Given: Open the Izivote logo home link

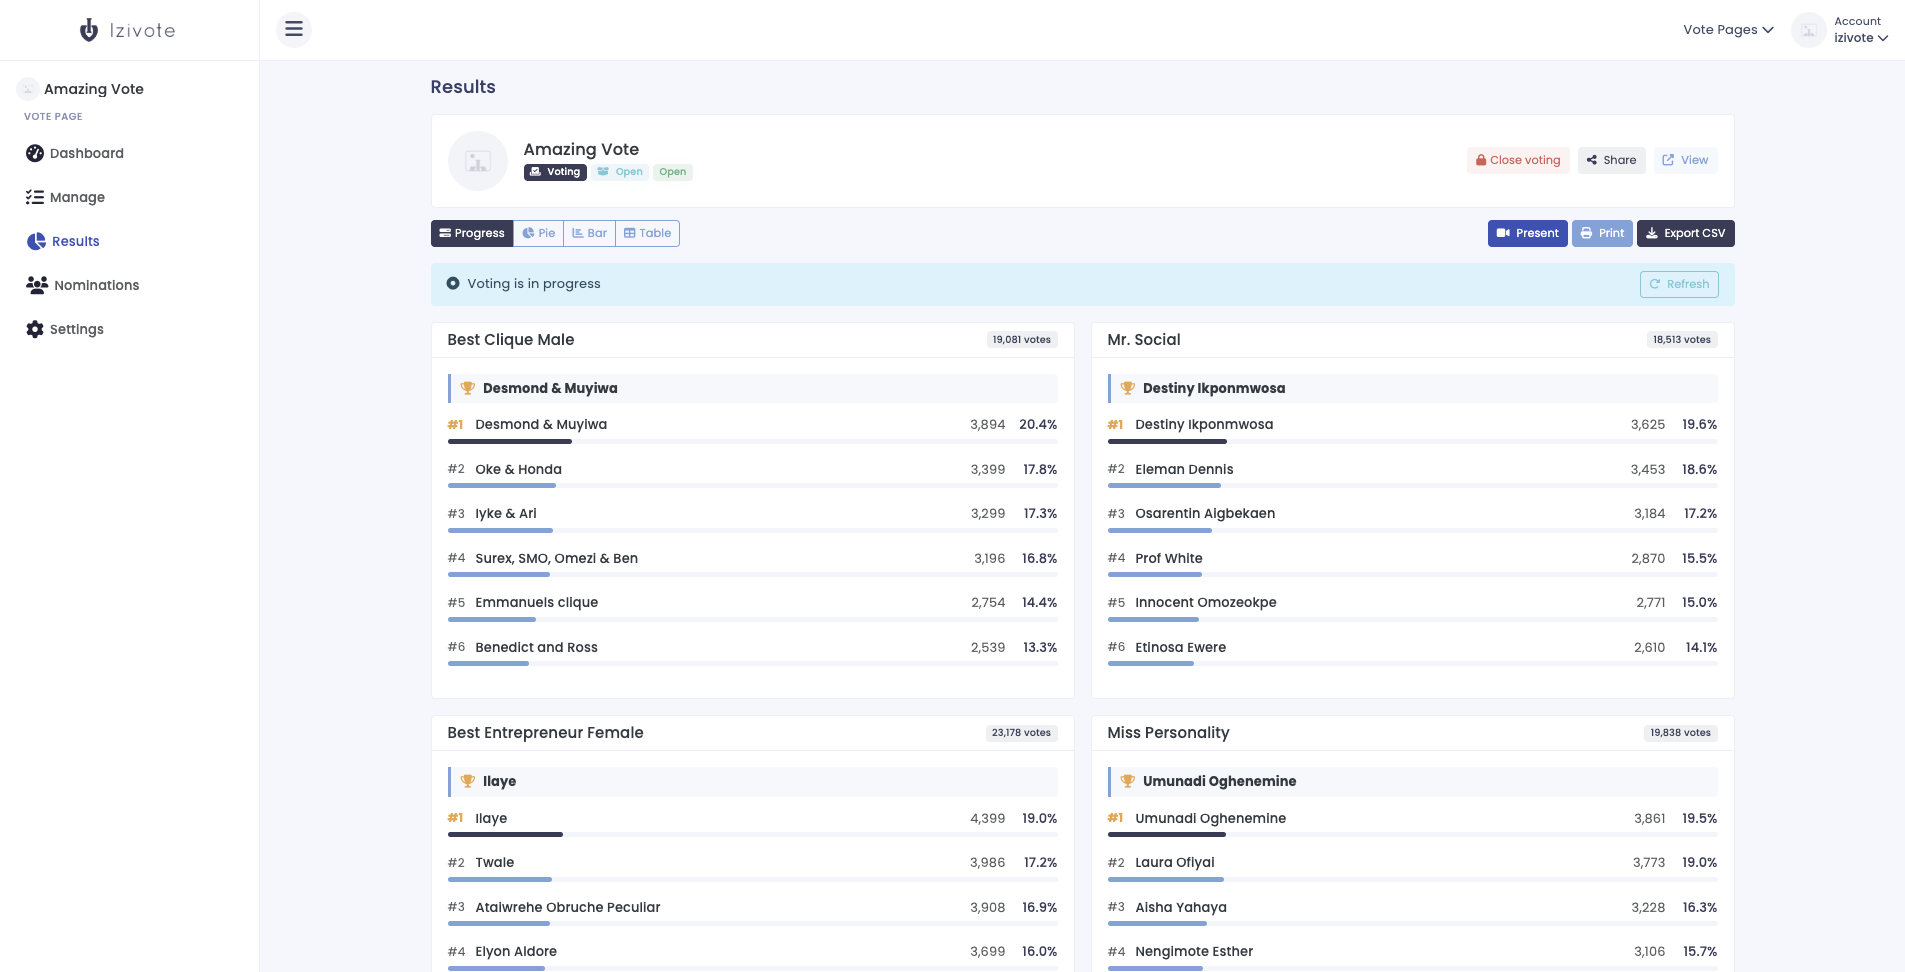Looking at the screenshot, I should (128, 30).
